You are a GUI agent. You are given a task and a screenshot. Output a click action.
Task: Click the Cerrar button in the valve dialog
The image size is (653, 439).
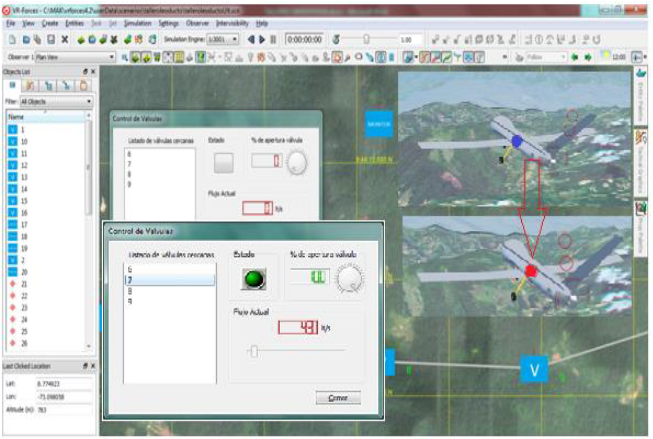pyautogui.click(x=338, y=398)
